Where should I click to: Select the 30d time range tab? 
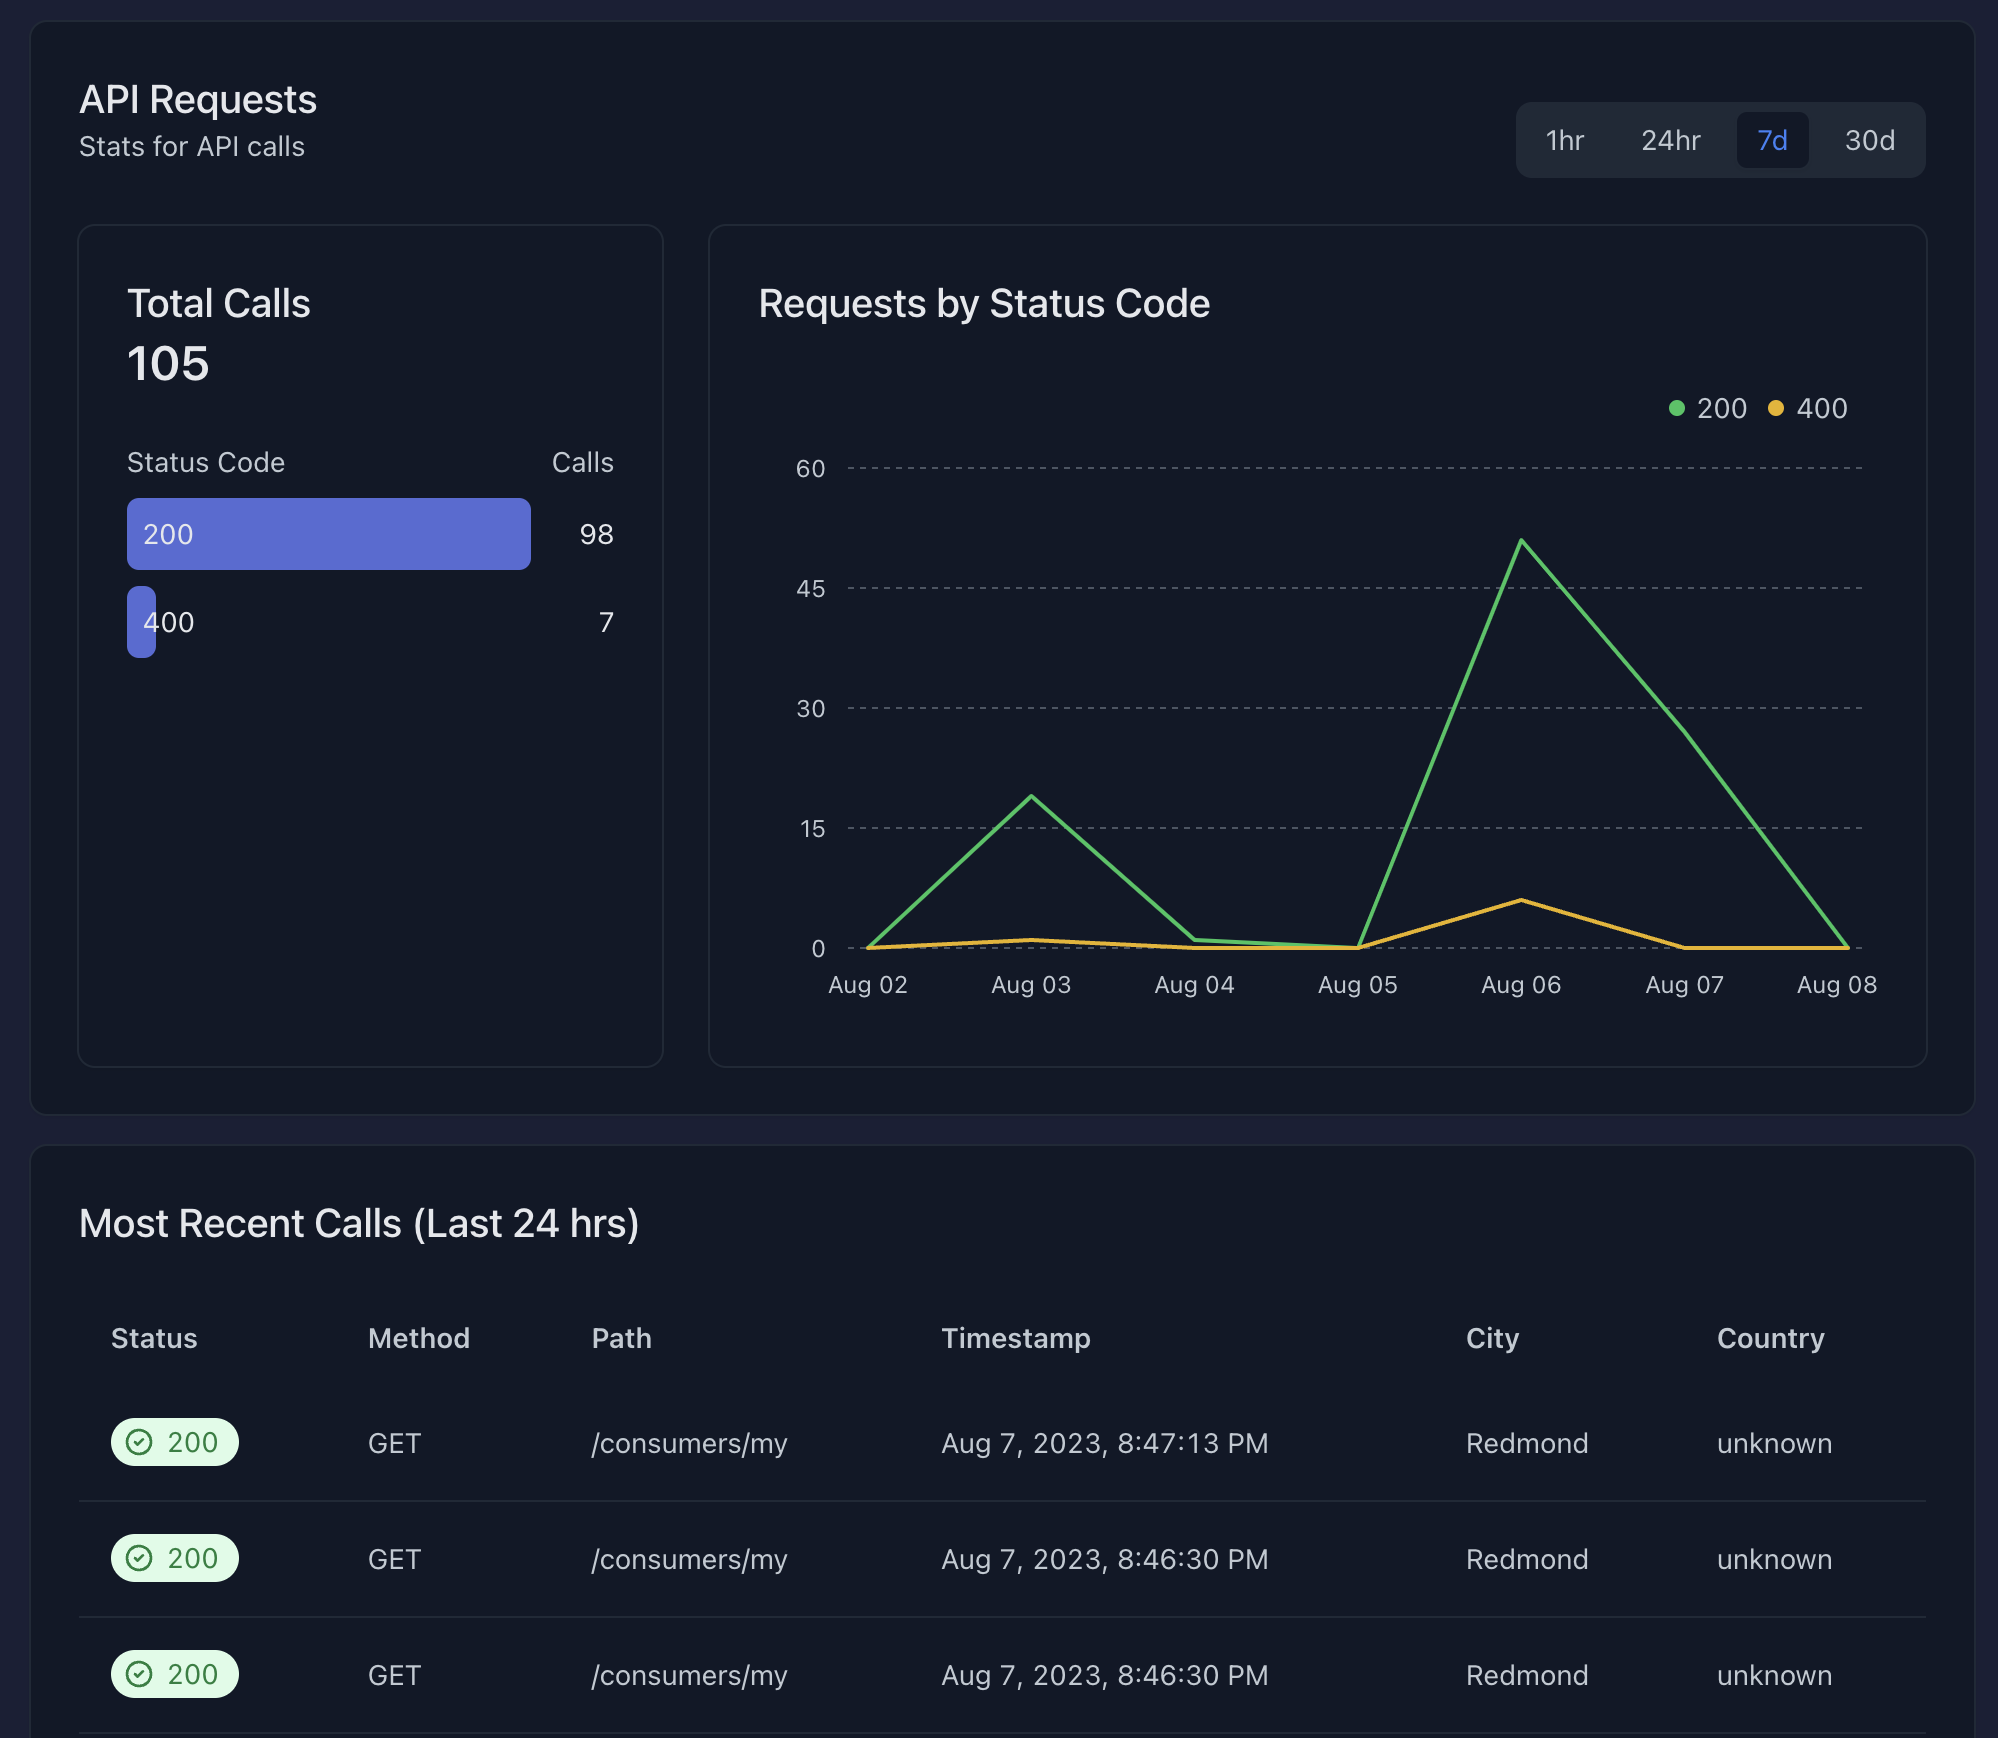[x=1870, y=140]
